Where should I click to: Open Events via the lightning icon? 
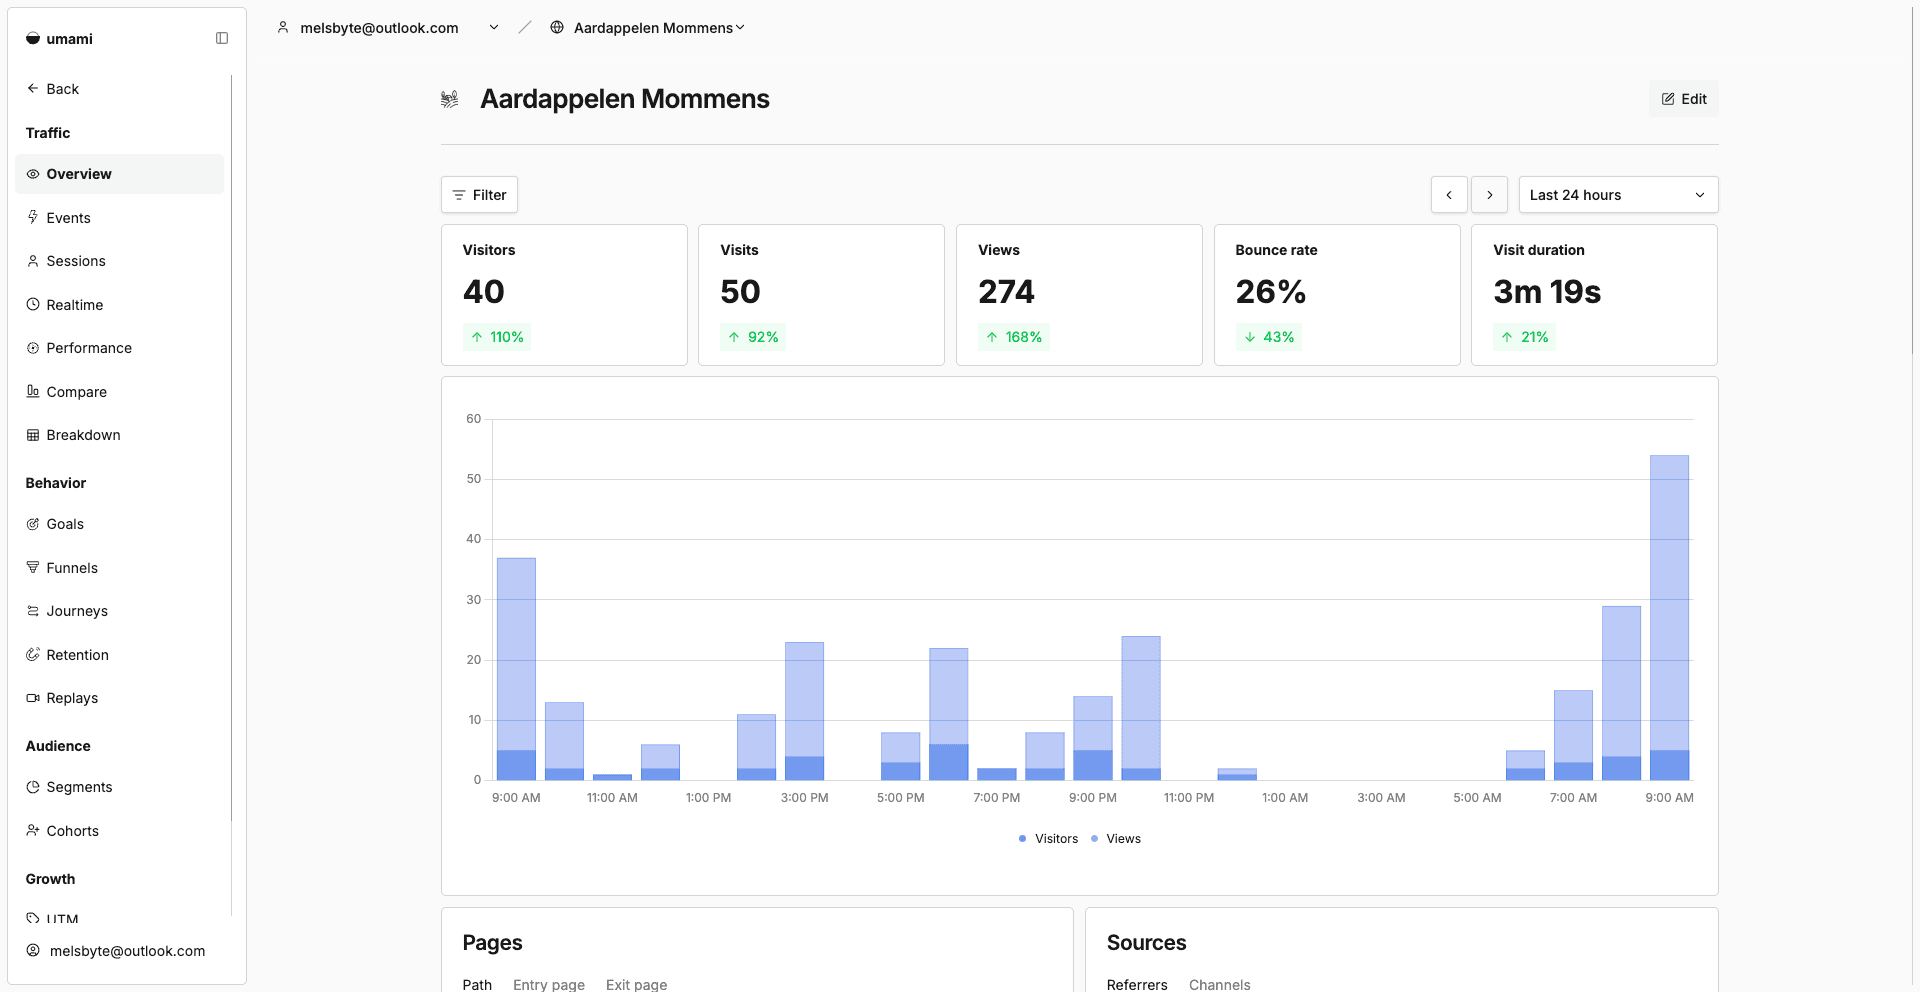[x=33, y=217]
